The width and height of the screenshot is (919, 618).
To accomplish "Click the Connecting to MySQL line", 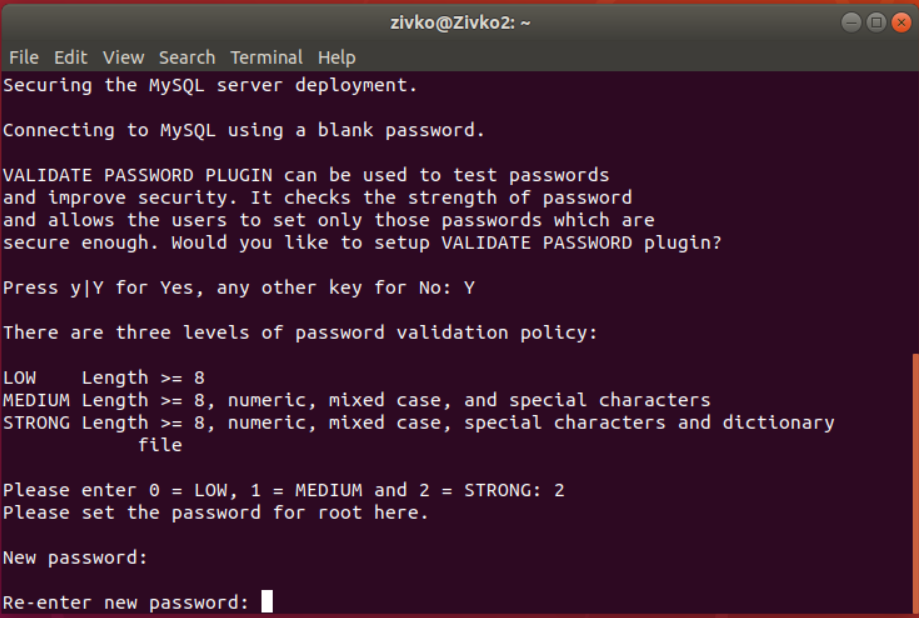I will coord(243,130).
